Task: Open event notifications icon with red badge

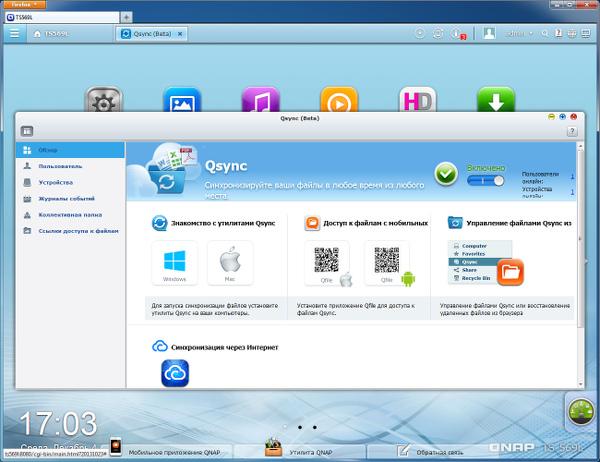Action: 457,34
